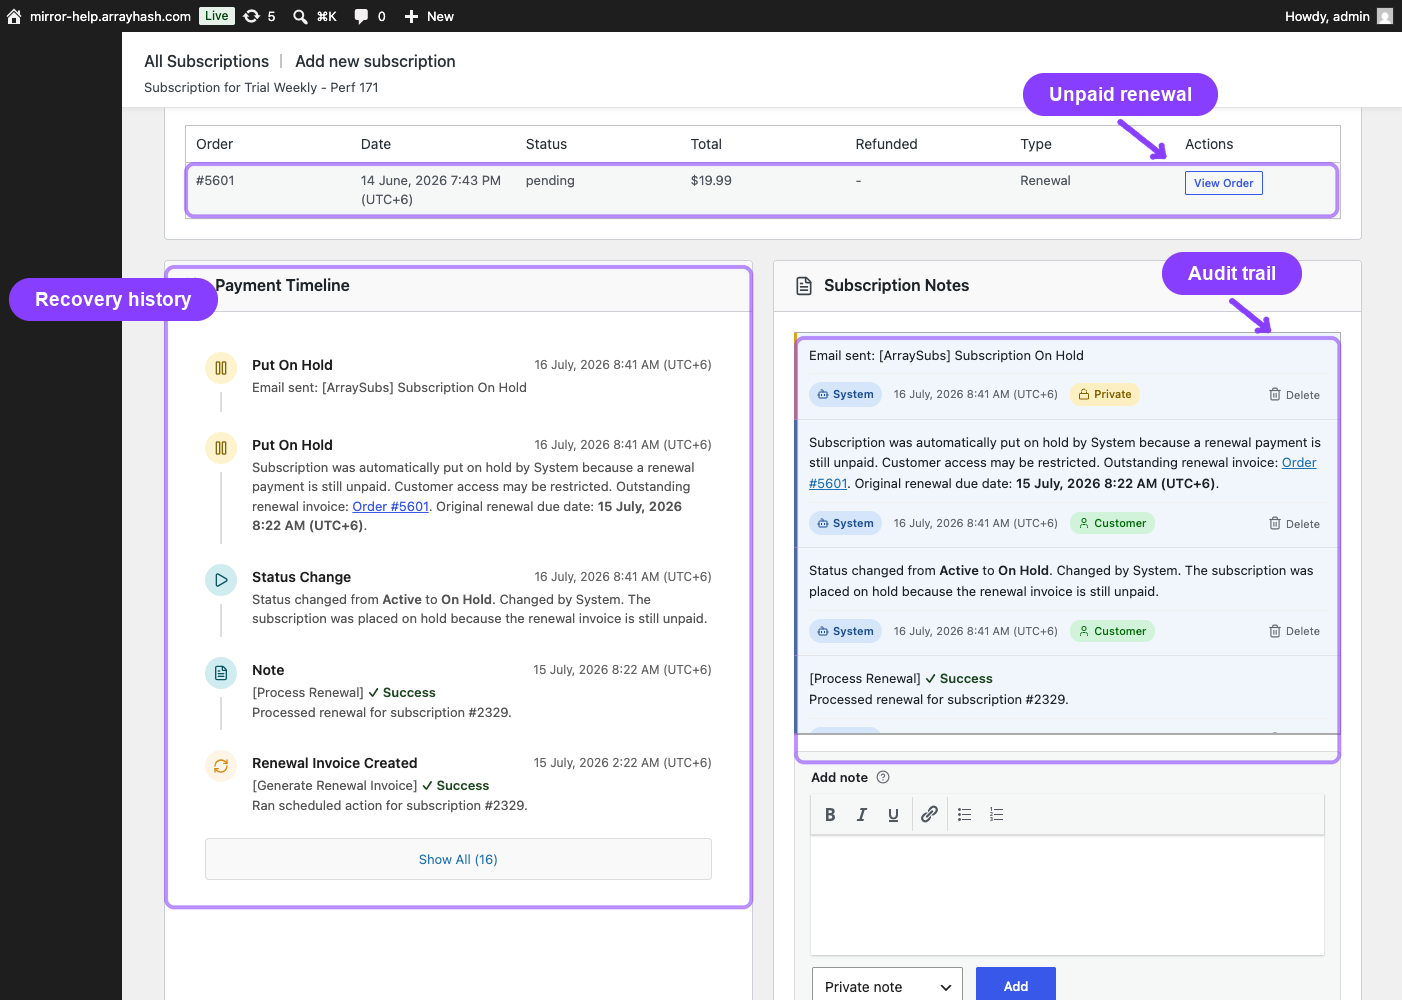The image size is (1402, 1000).
Task: Delete the Email sent On Hold note
Action: (1294, 395)
